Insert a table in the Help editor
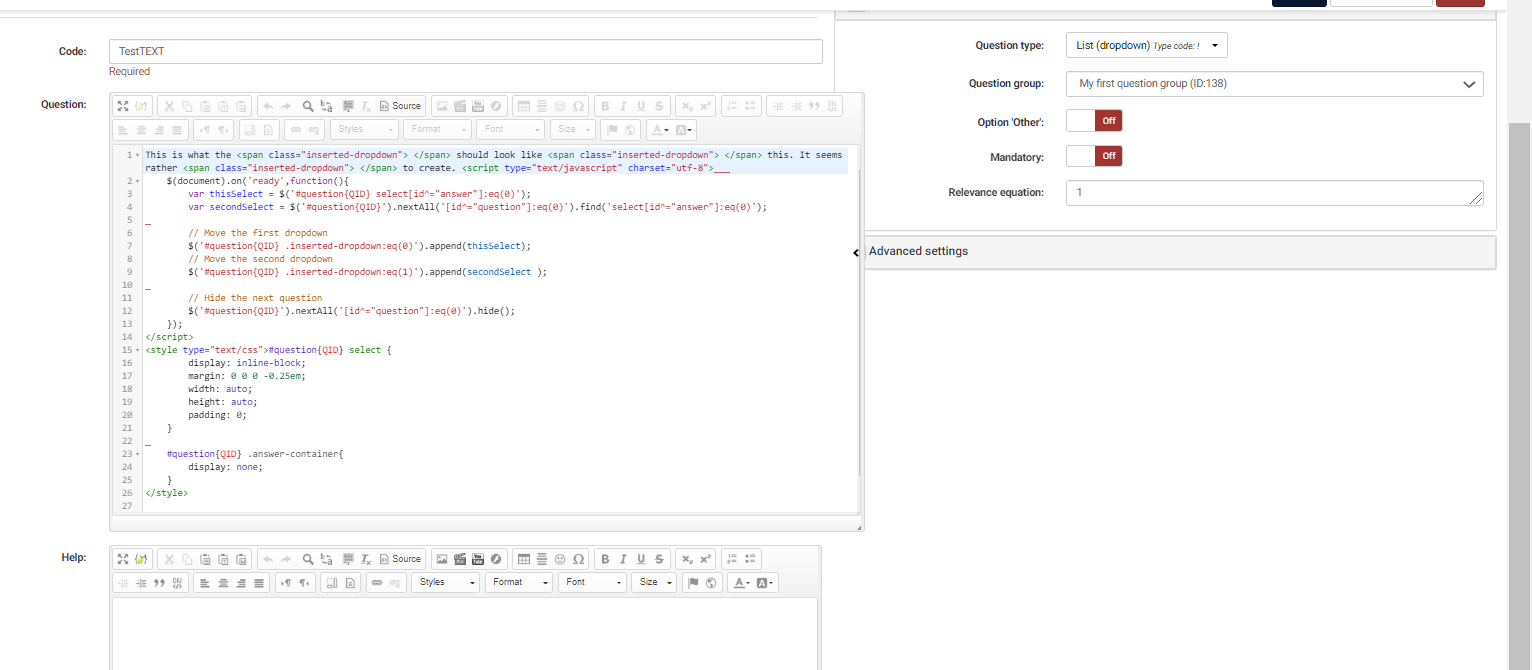1532x670 pixels. point(523,558)
